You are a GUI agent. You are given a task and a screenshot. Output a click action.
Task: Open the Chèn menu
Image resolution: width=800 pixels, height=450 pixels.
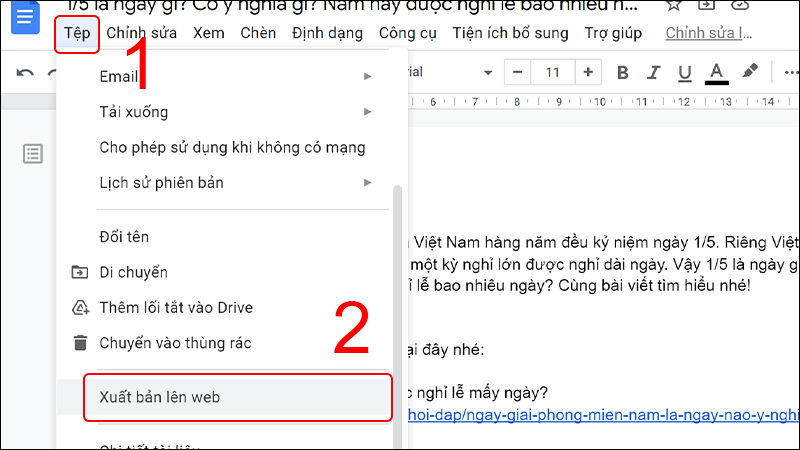tap(258, 33)
